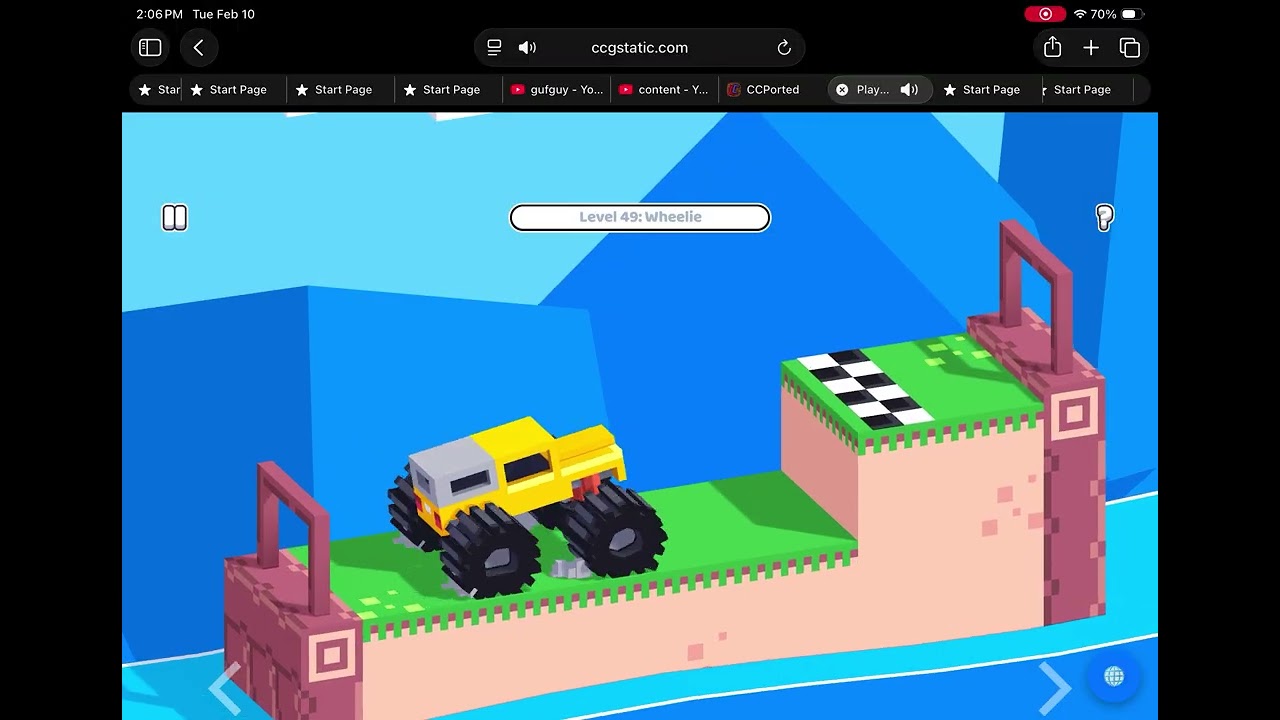Select the active Play tab title
The width and height of the screenshot is (1280, 720).
(872, 90)
